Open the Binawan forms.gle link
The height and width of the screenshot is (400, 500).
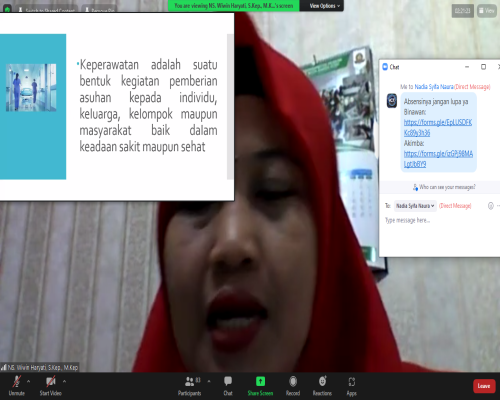click(x=438, y=128)
